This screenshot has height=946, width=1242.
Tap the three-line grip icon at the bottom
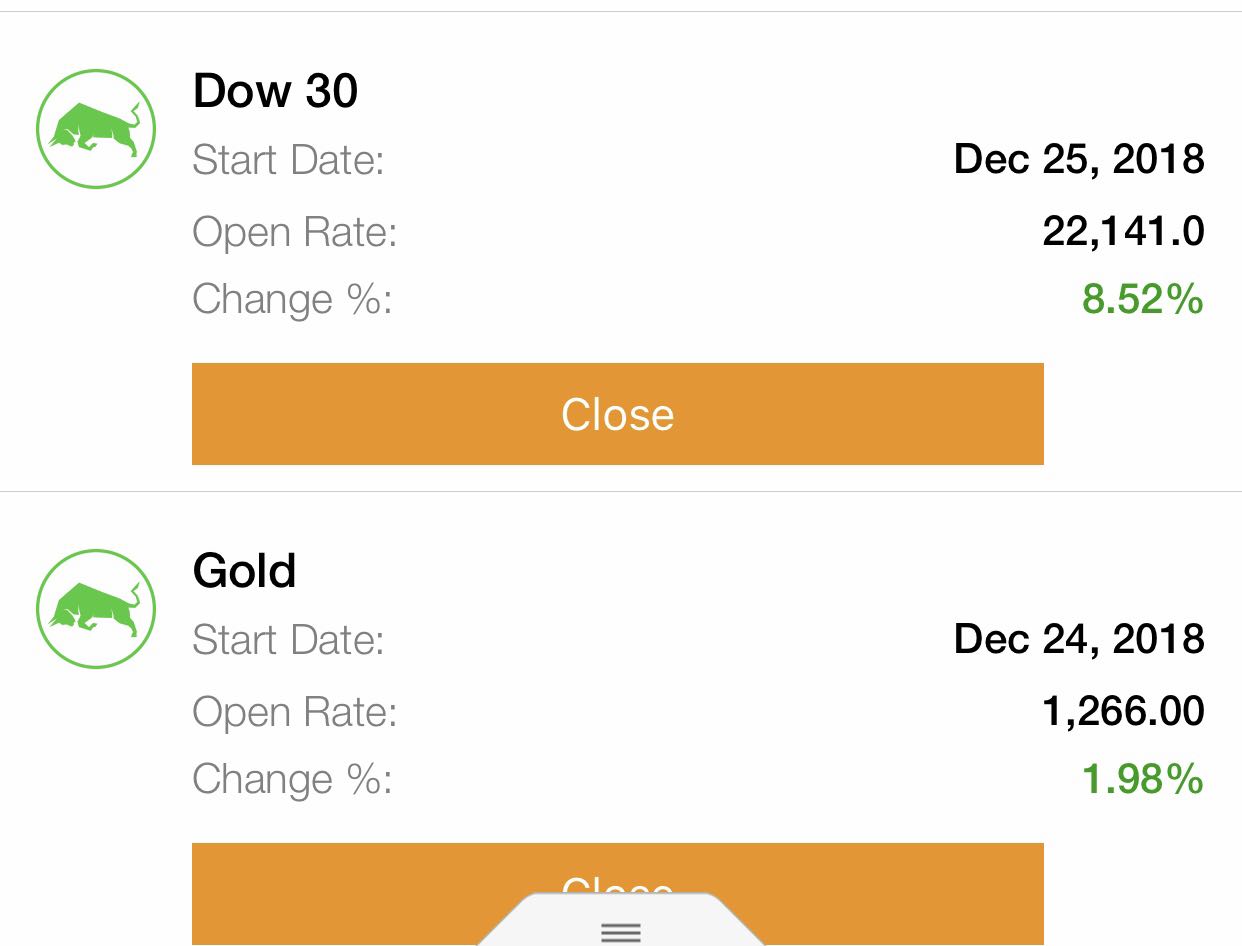[x=621, y=932]
